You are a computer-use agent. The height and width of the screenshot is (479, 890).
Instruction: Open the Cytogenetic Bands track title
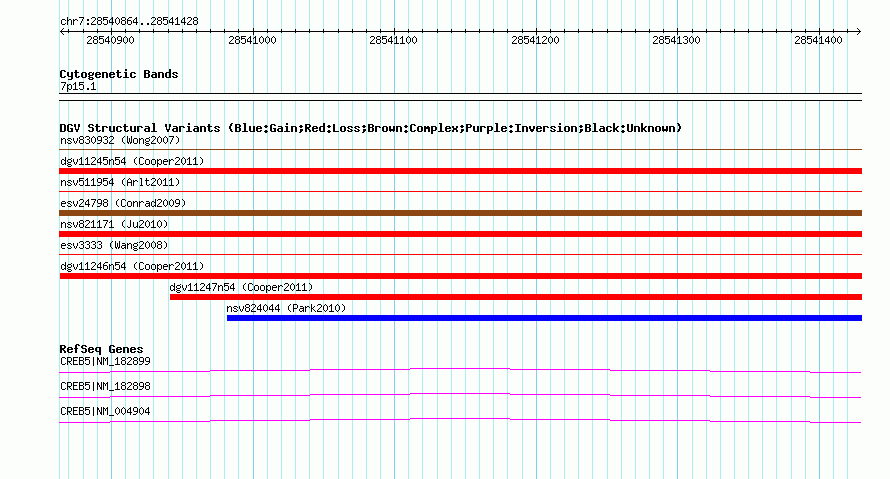[119, 74]
